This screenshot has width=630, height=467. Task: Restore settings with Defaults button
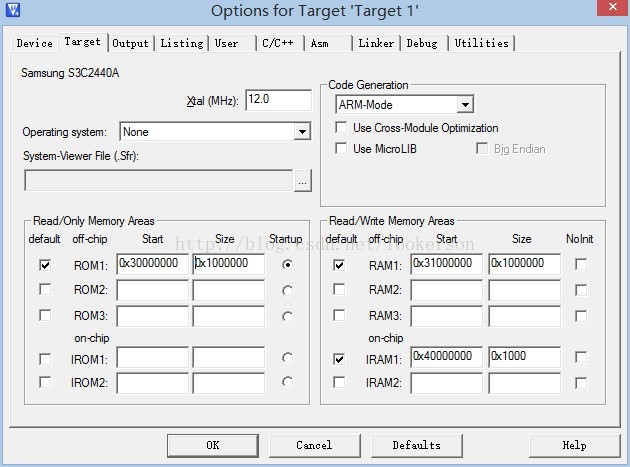417,445
